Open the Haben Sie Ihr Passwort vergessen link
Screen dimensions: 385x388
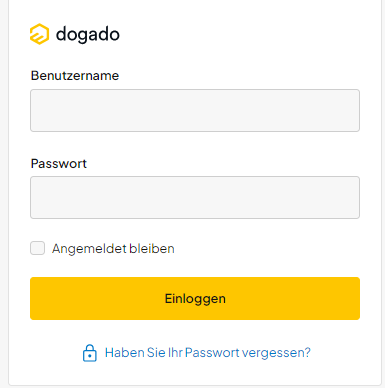point(208,353)
